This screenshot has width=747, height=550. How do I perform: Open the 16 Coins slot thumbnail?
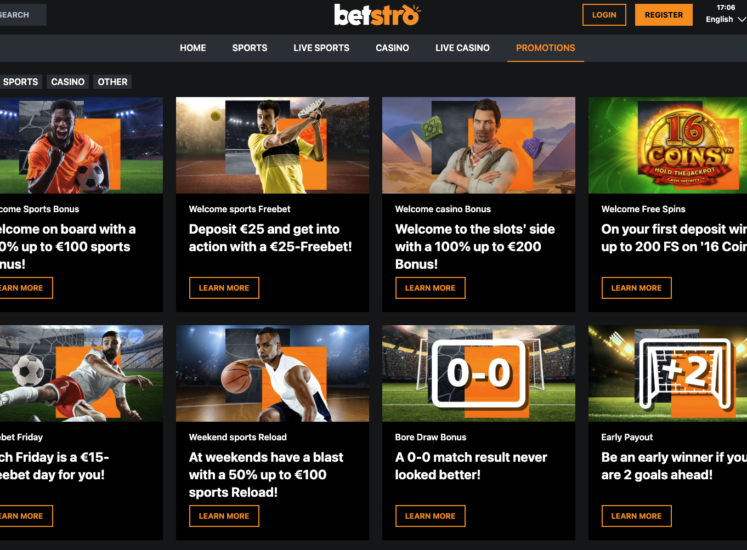point(667,145)
